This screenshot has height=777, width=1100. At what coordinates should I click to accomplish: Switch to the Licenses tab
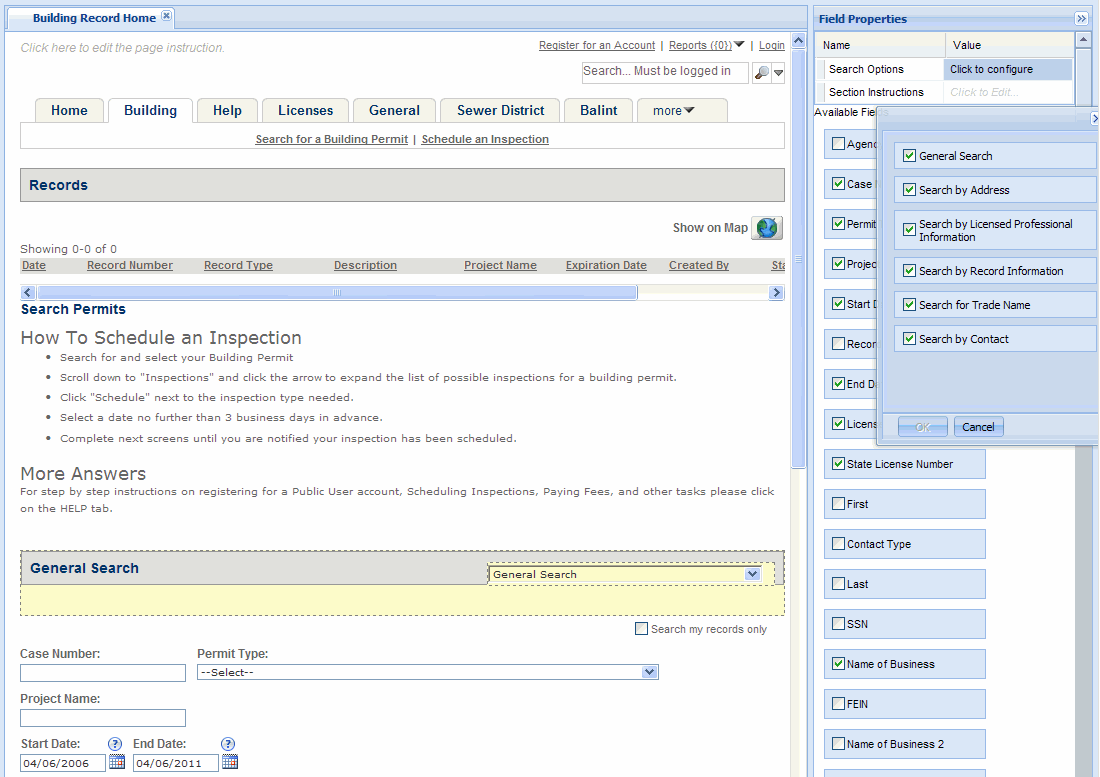[x=306, y=111]
